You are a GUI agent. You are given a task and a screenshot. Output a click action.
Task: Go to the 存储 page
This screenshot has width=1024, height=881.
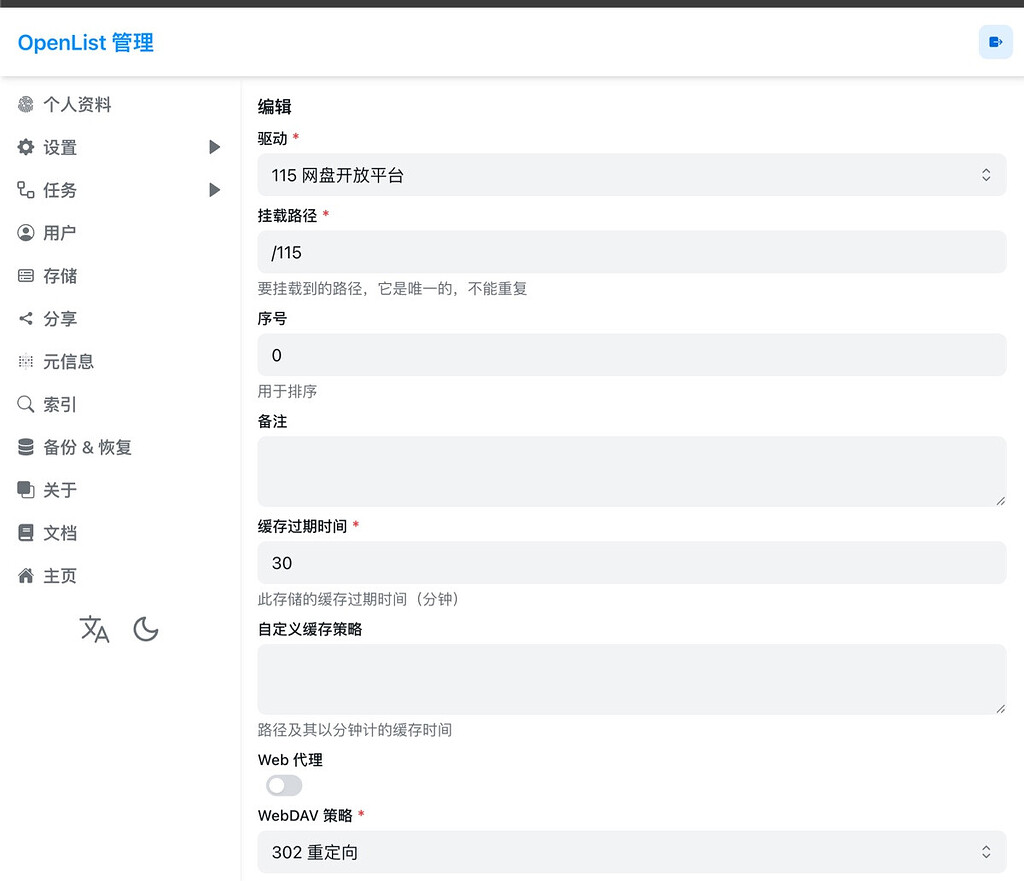60,276
